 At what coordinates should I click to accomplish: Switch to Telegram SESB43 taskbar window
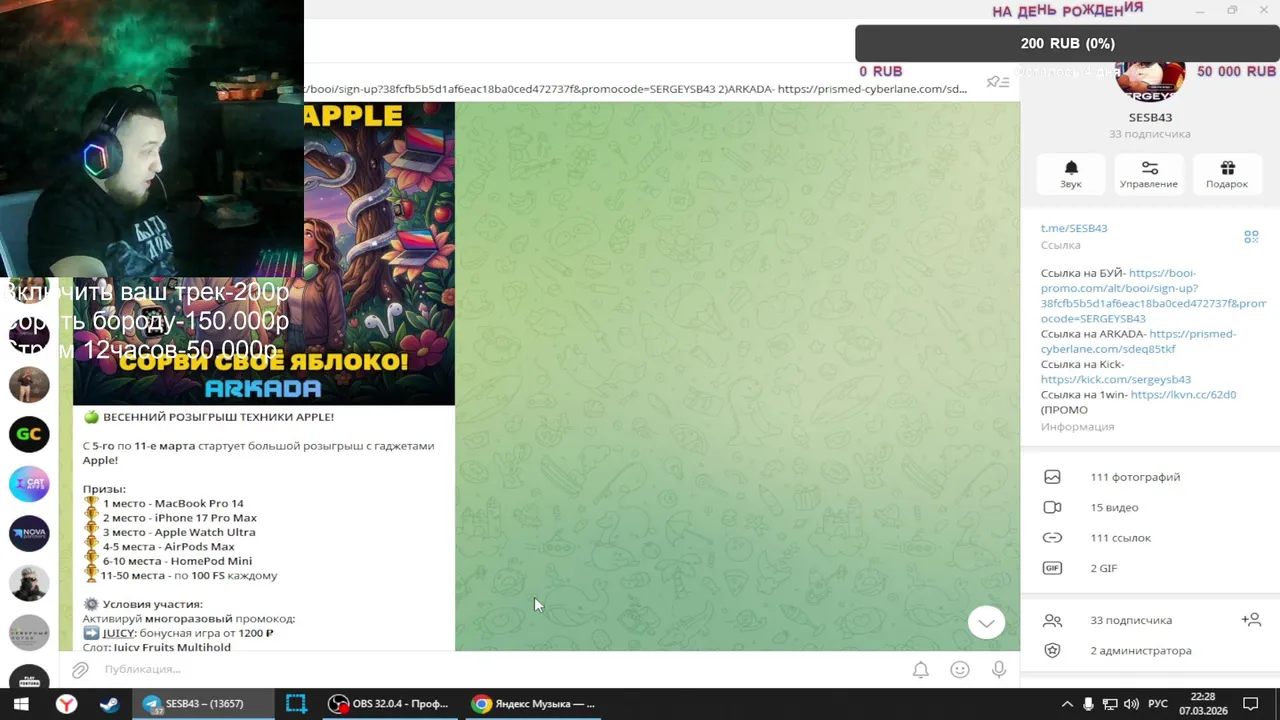[x=202, y=704]
